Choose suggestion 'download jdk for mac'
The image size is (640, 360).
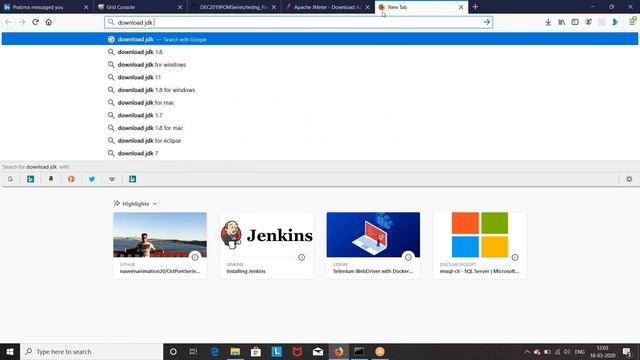(x=320, y=102)
